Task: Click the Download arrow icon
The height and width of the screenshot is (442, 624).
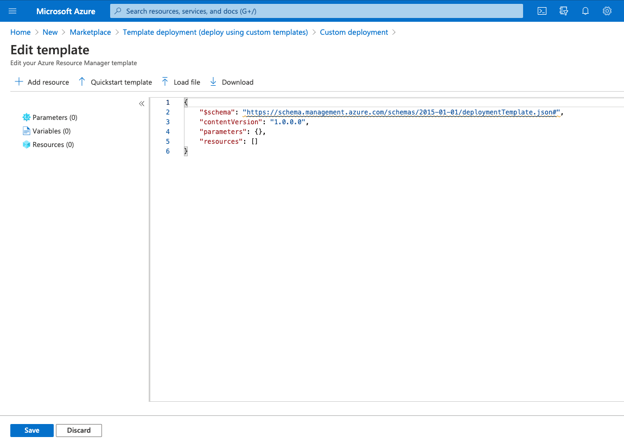Action: pyautogui.click(x=213, y=82)
